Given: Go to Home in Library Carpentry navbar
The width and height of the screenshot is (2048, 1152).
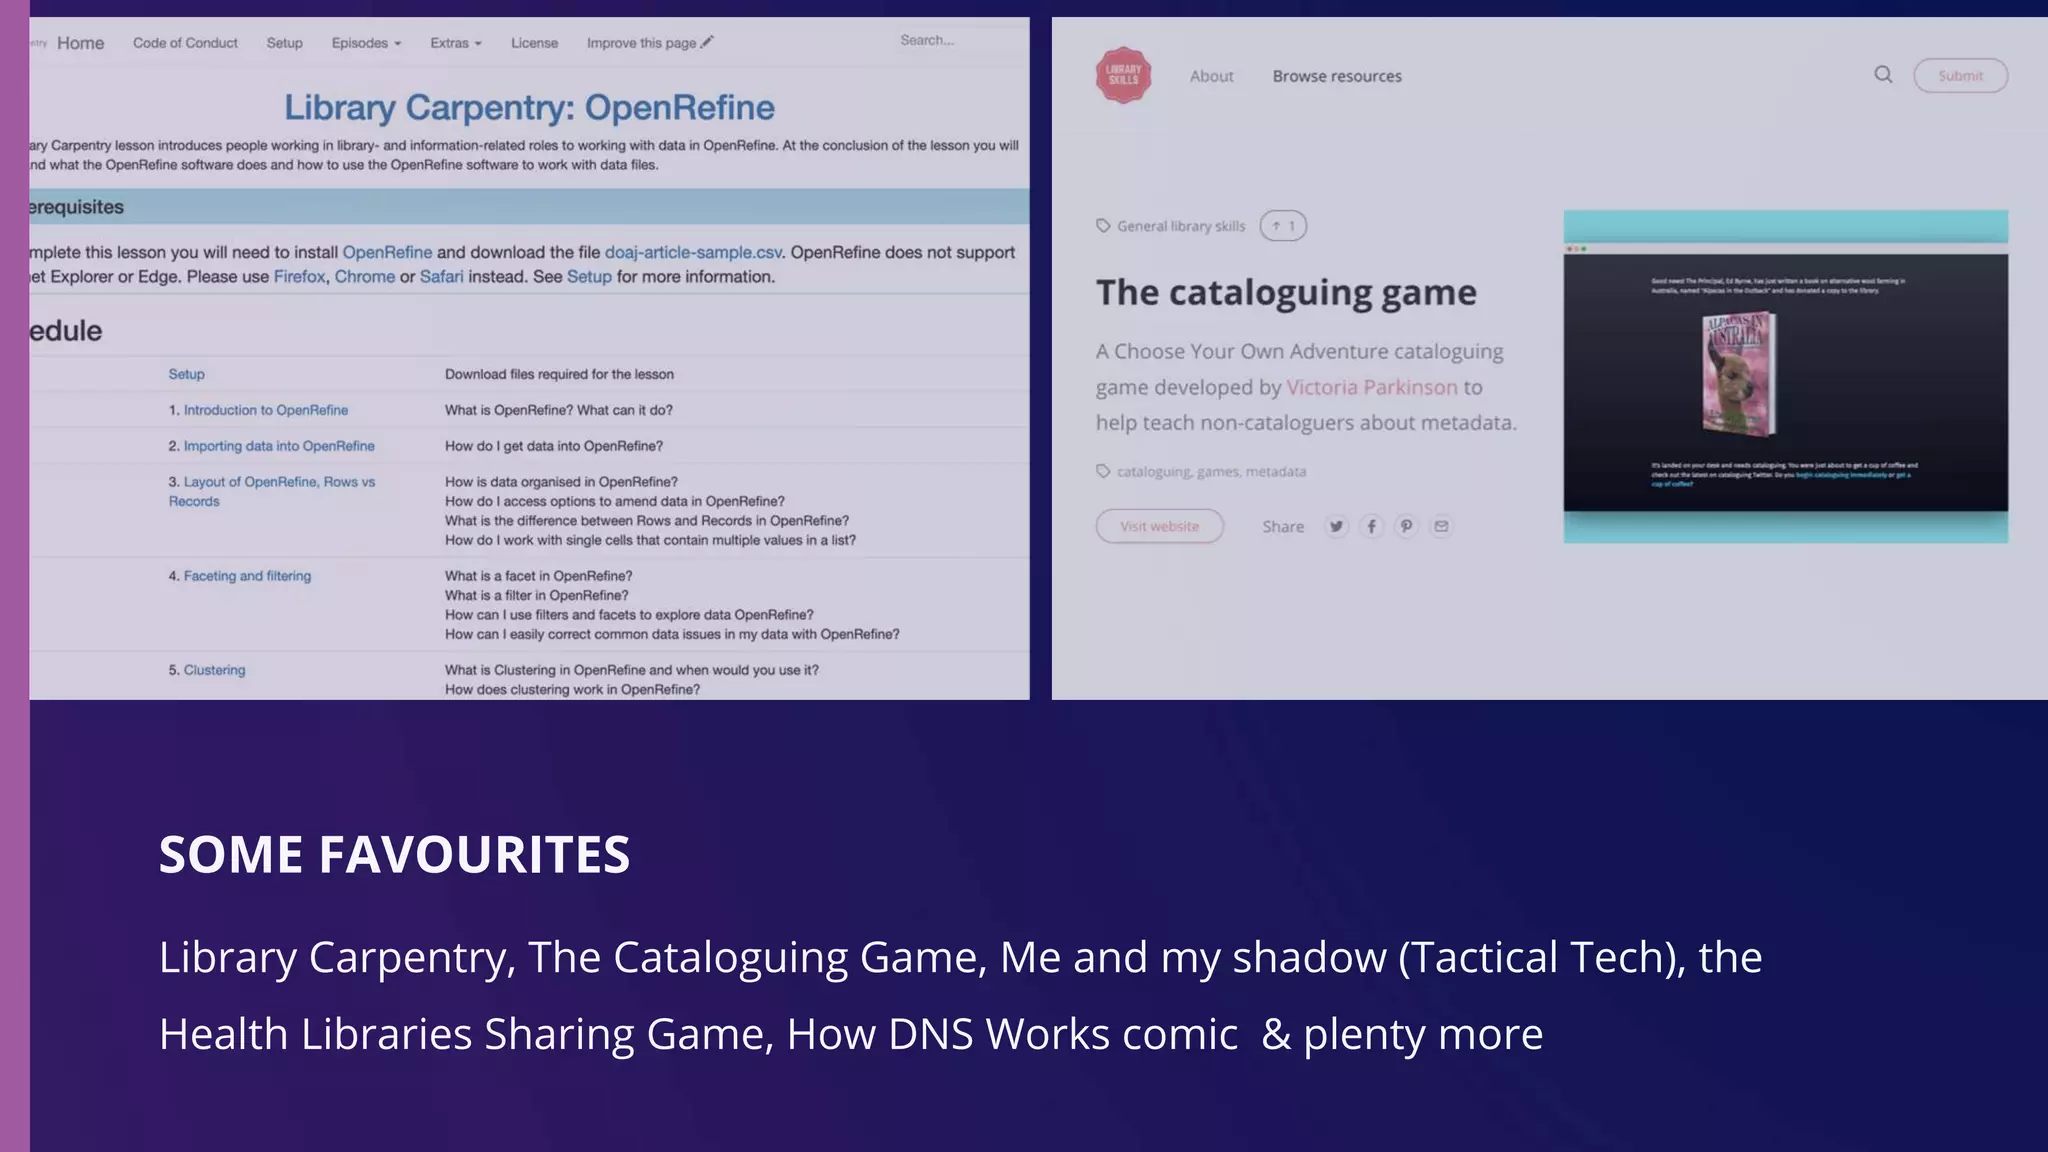Looking at the screenshot, I should 80,43.
